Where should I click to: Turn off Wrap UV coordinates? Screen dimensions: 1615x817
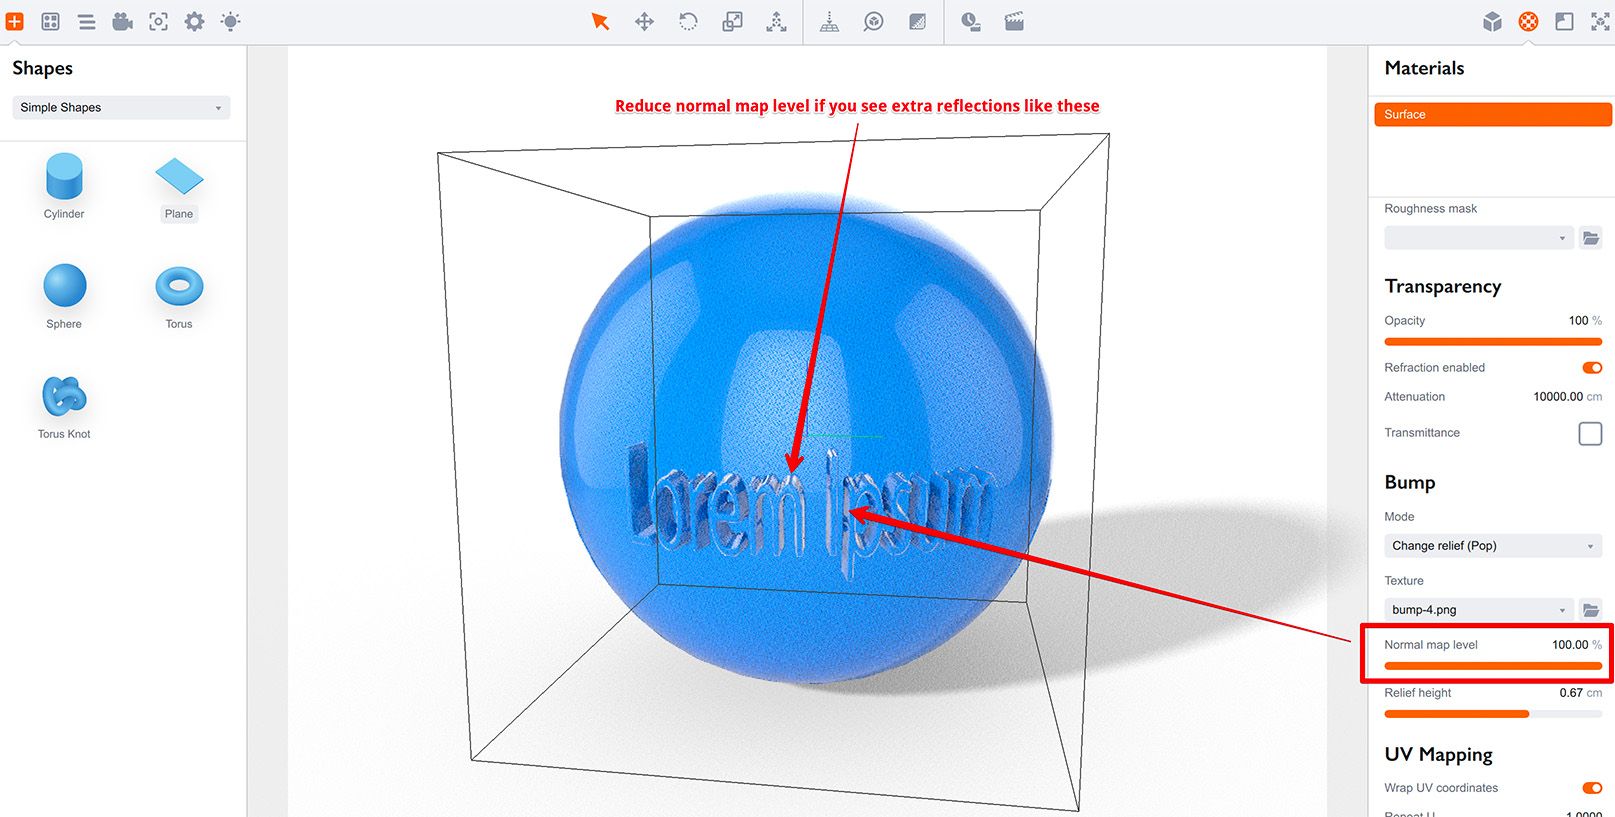tap(1591, 788)
